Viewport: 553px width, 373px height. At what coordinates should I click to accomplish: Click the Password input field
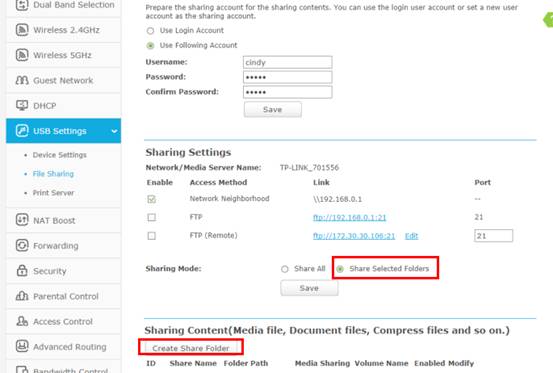(x=287, y=77)
